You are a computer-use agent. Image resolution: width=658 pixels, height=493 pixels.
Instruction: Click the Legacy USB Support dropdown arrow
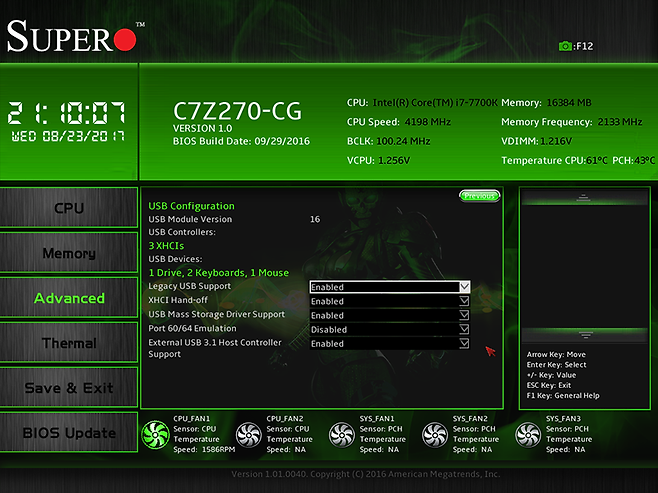click(x=464, y=287)
